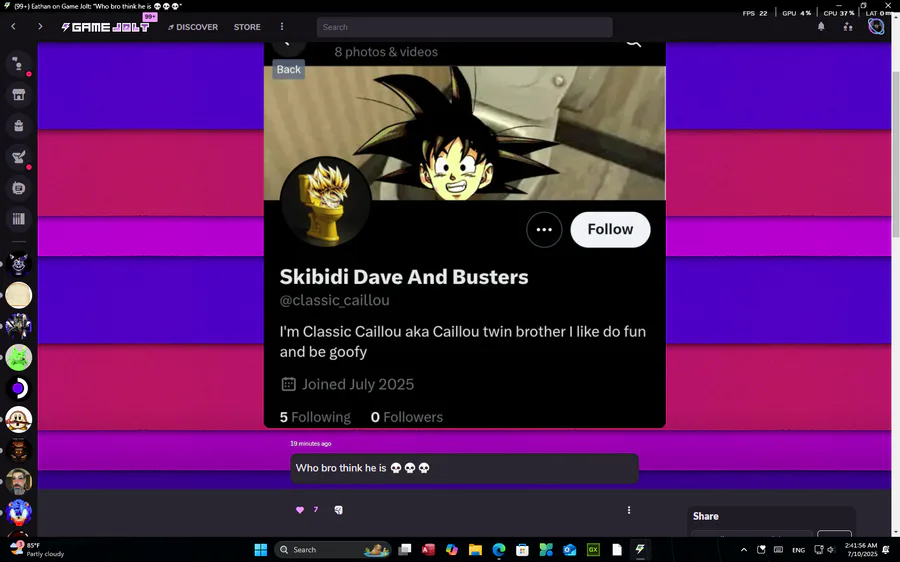Open Microsoft Access from the taskbar
Screen dimensions: 900x562
(x=428, y=549)
